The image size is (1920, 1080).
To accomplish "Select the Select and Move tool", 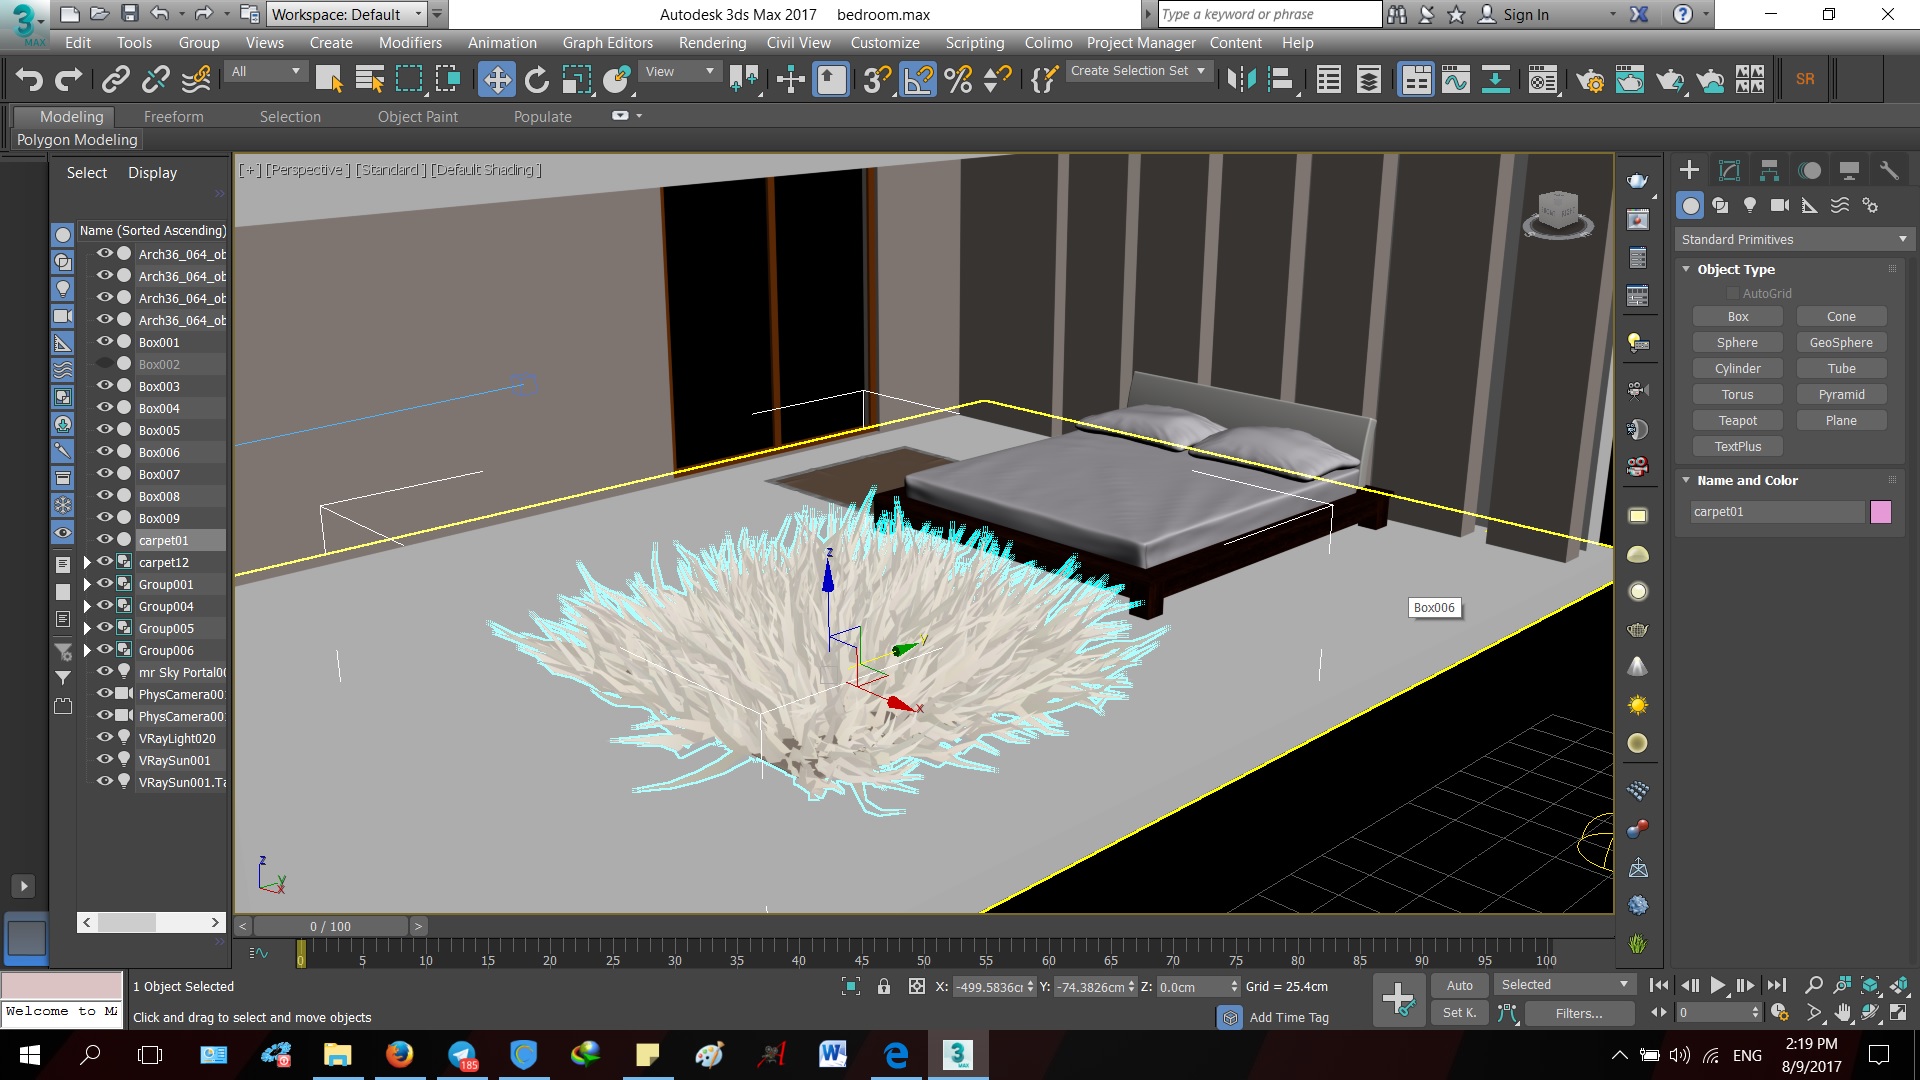I will [497, 79].
